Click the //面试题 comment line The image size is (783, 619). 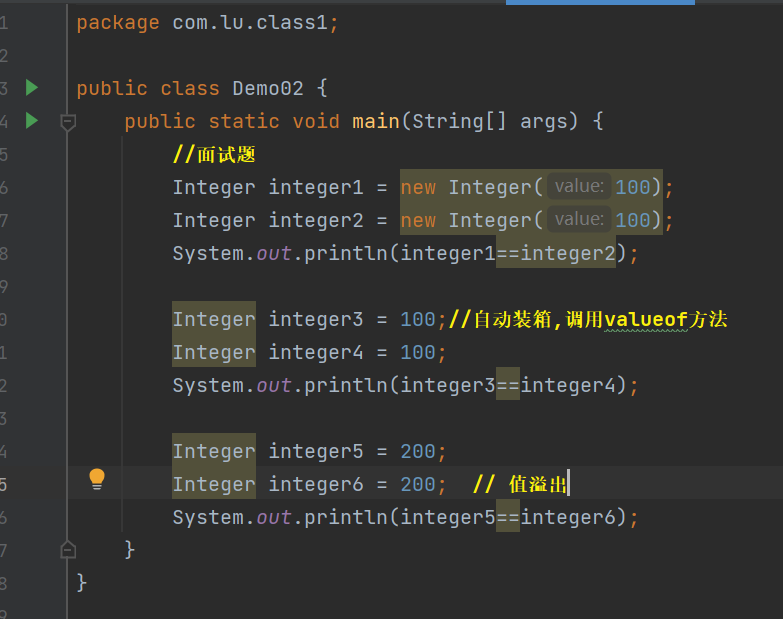(x=214, y=155)
